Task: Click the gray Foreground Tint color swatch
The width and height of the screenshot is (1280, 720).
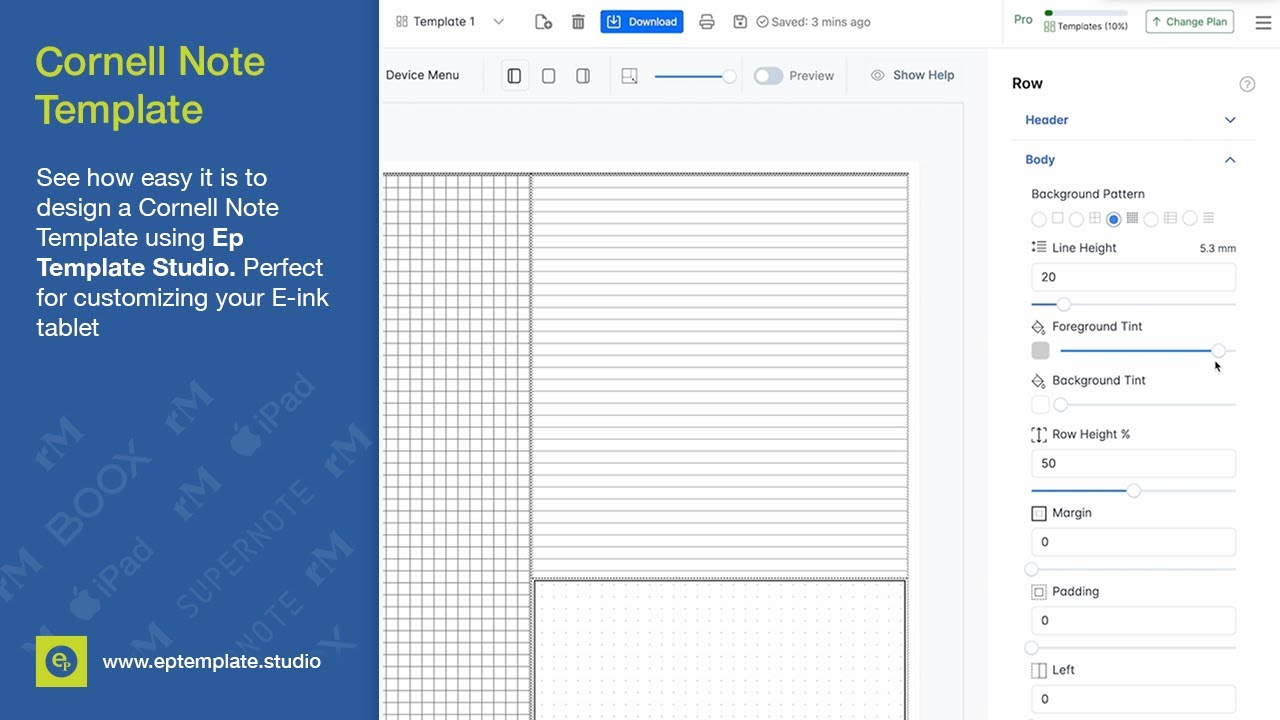Action: click(1040, 351)
